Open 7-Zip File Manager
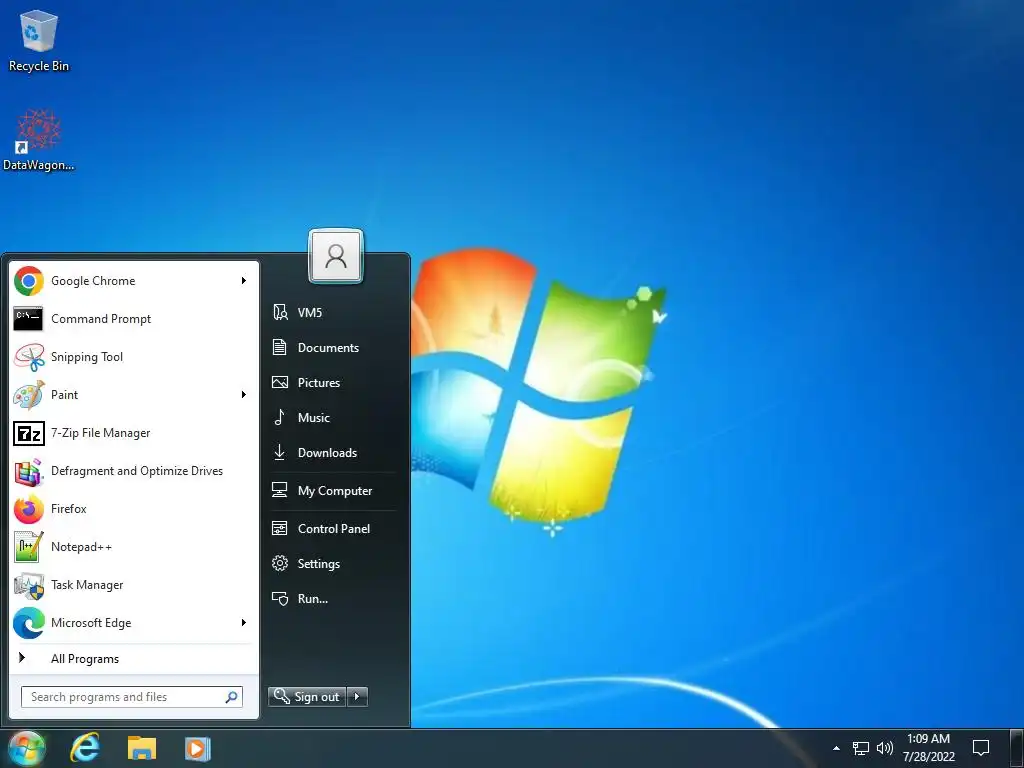Screen dimensions: 1024x768 (134, 432)
